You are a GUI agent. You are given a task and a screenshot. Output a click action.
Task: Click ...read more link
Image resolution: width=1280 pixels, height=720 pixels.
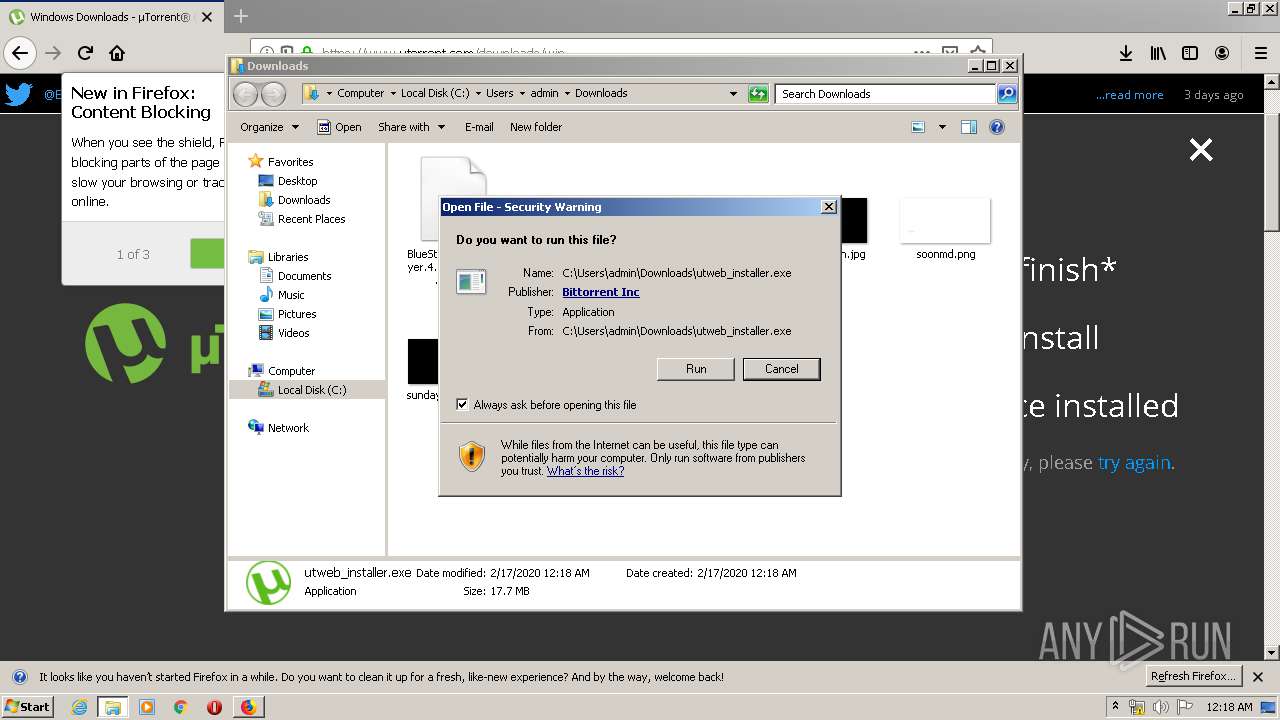coord(1129,95)
